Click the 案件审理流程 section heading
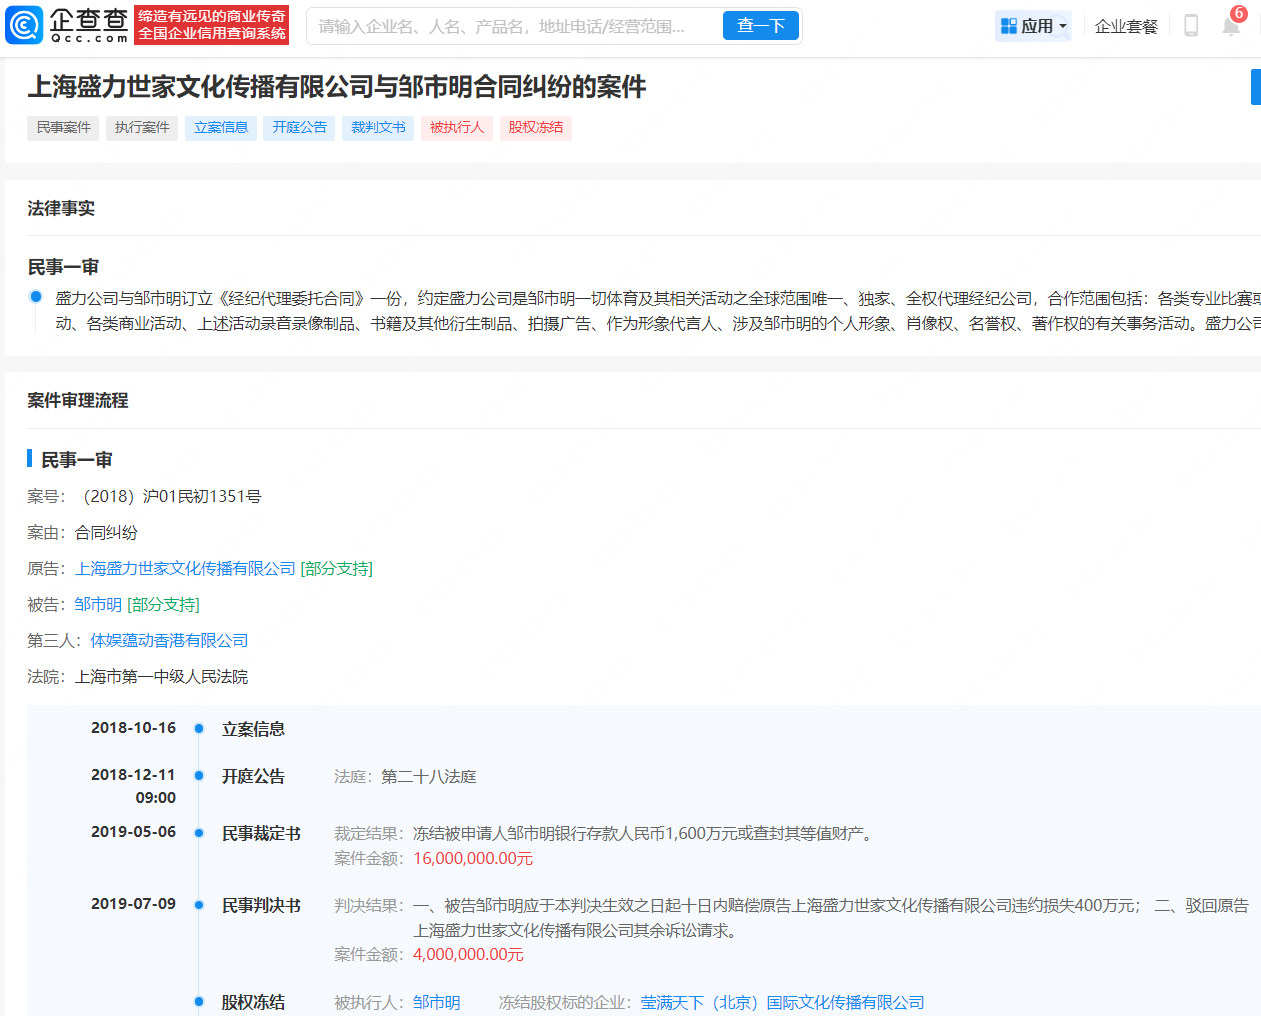1261x1016 pixels. click(x=78, y=401)
